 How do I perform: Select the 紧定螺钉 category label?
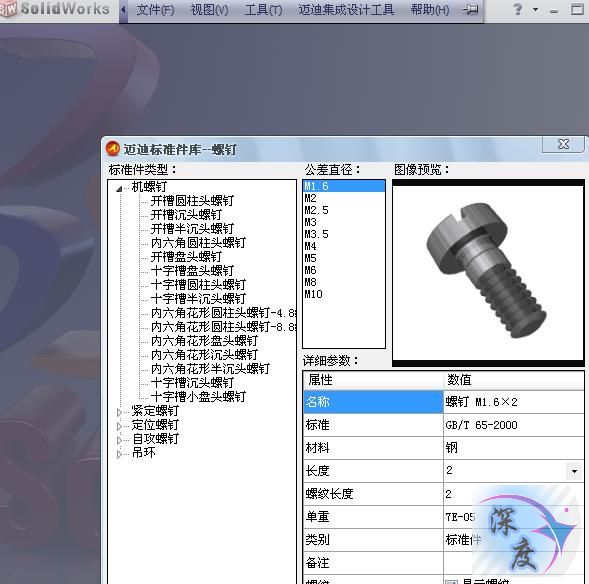click(x=155, y=411)
